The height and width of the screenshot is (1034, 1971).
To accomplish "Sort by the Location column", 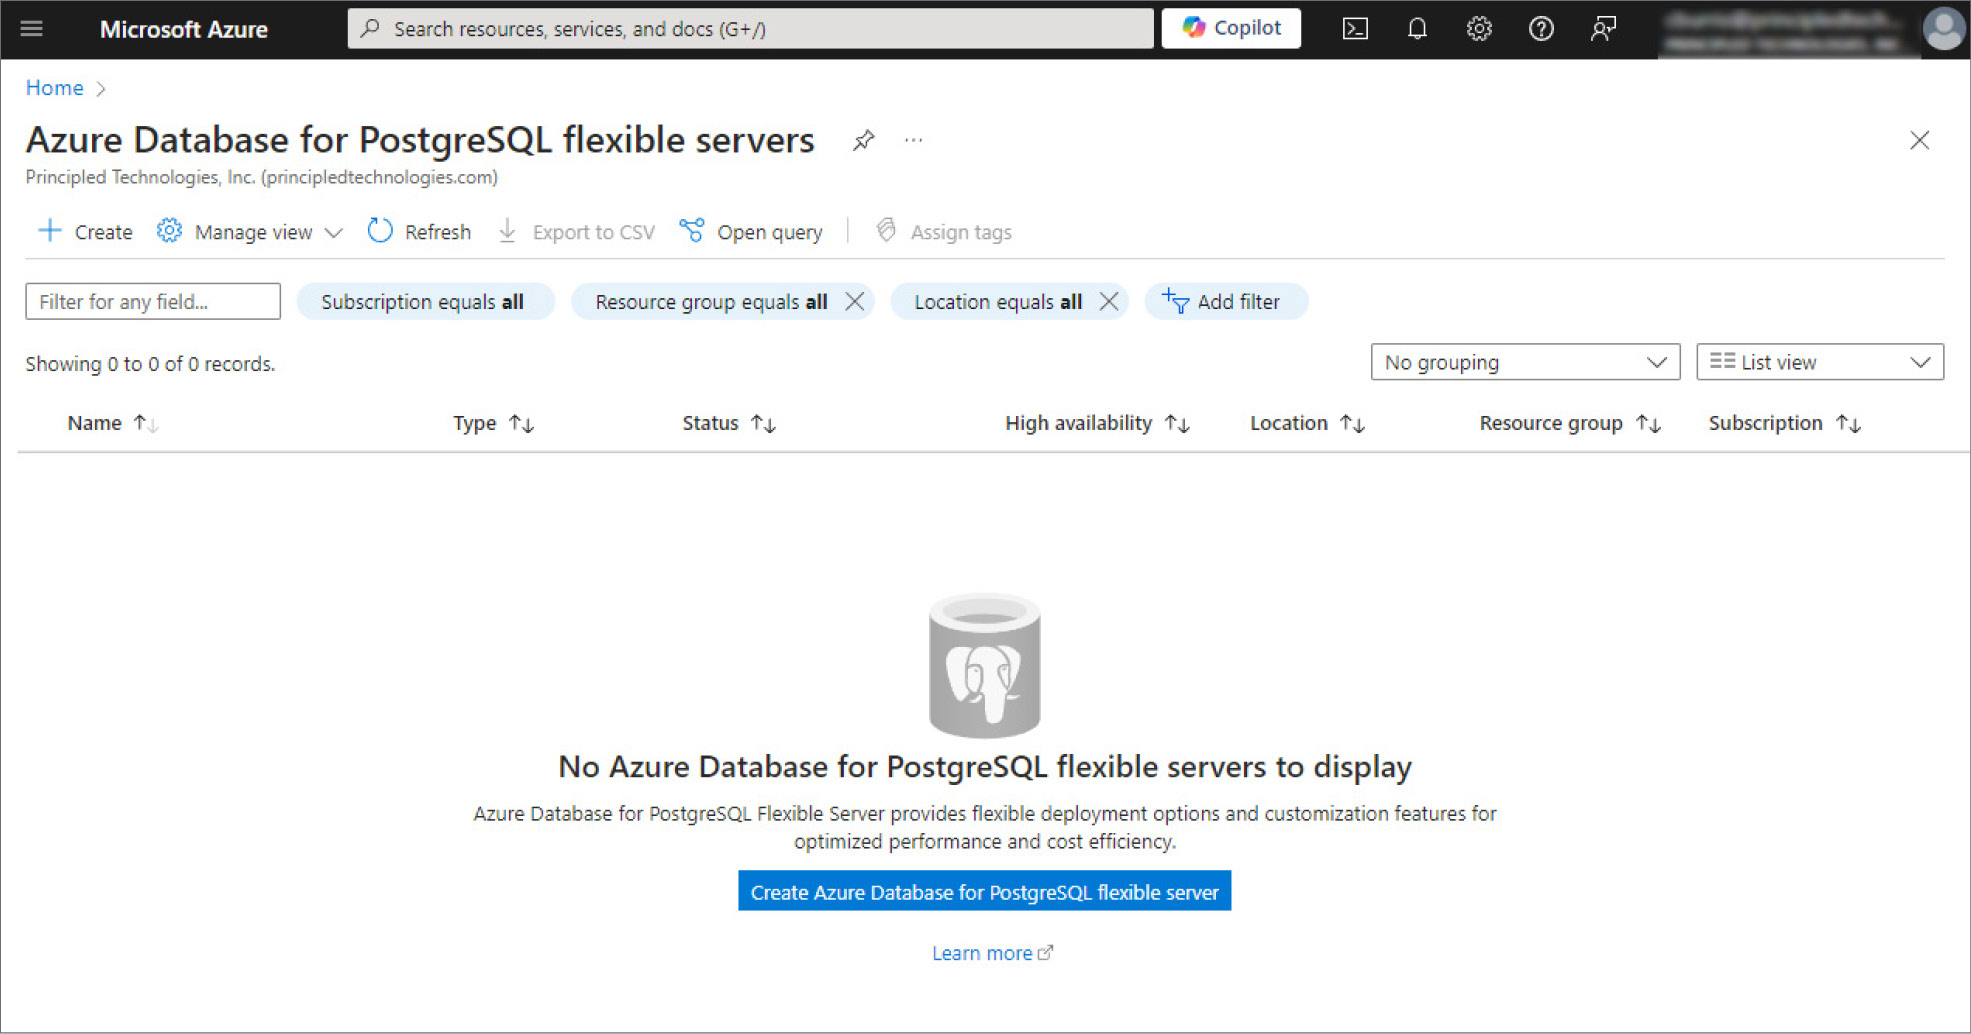I will 1307,423.
